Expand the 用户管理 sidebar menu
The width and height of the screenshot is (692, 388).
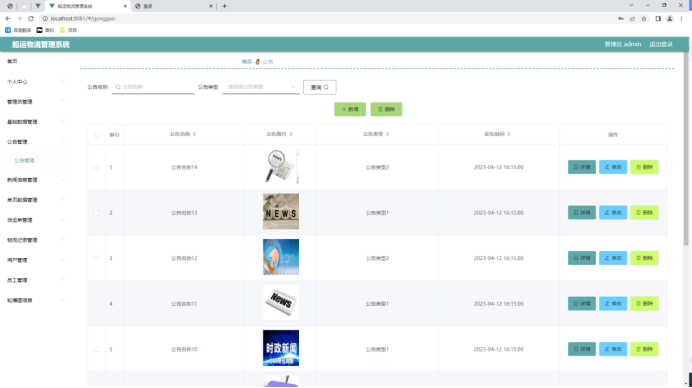coord(35,260)
